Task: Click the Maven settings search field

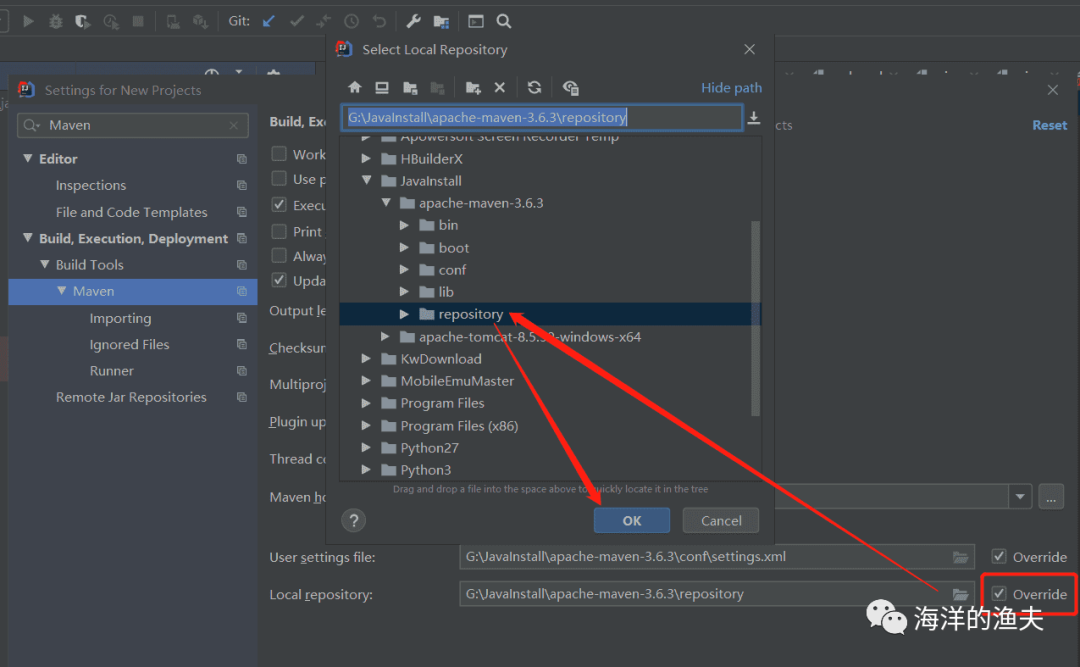Action: [133, 125]
